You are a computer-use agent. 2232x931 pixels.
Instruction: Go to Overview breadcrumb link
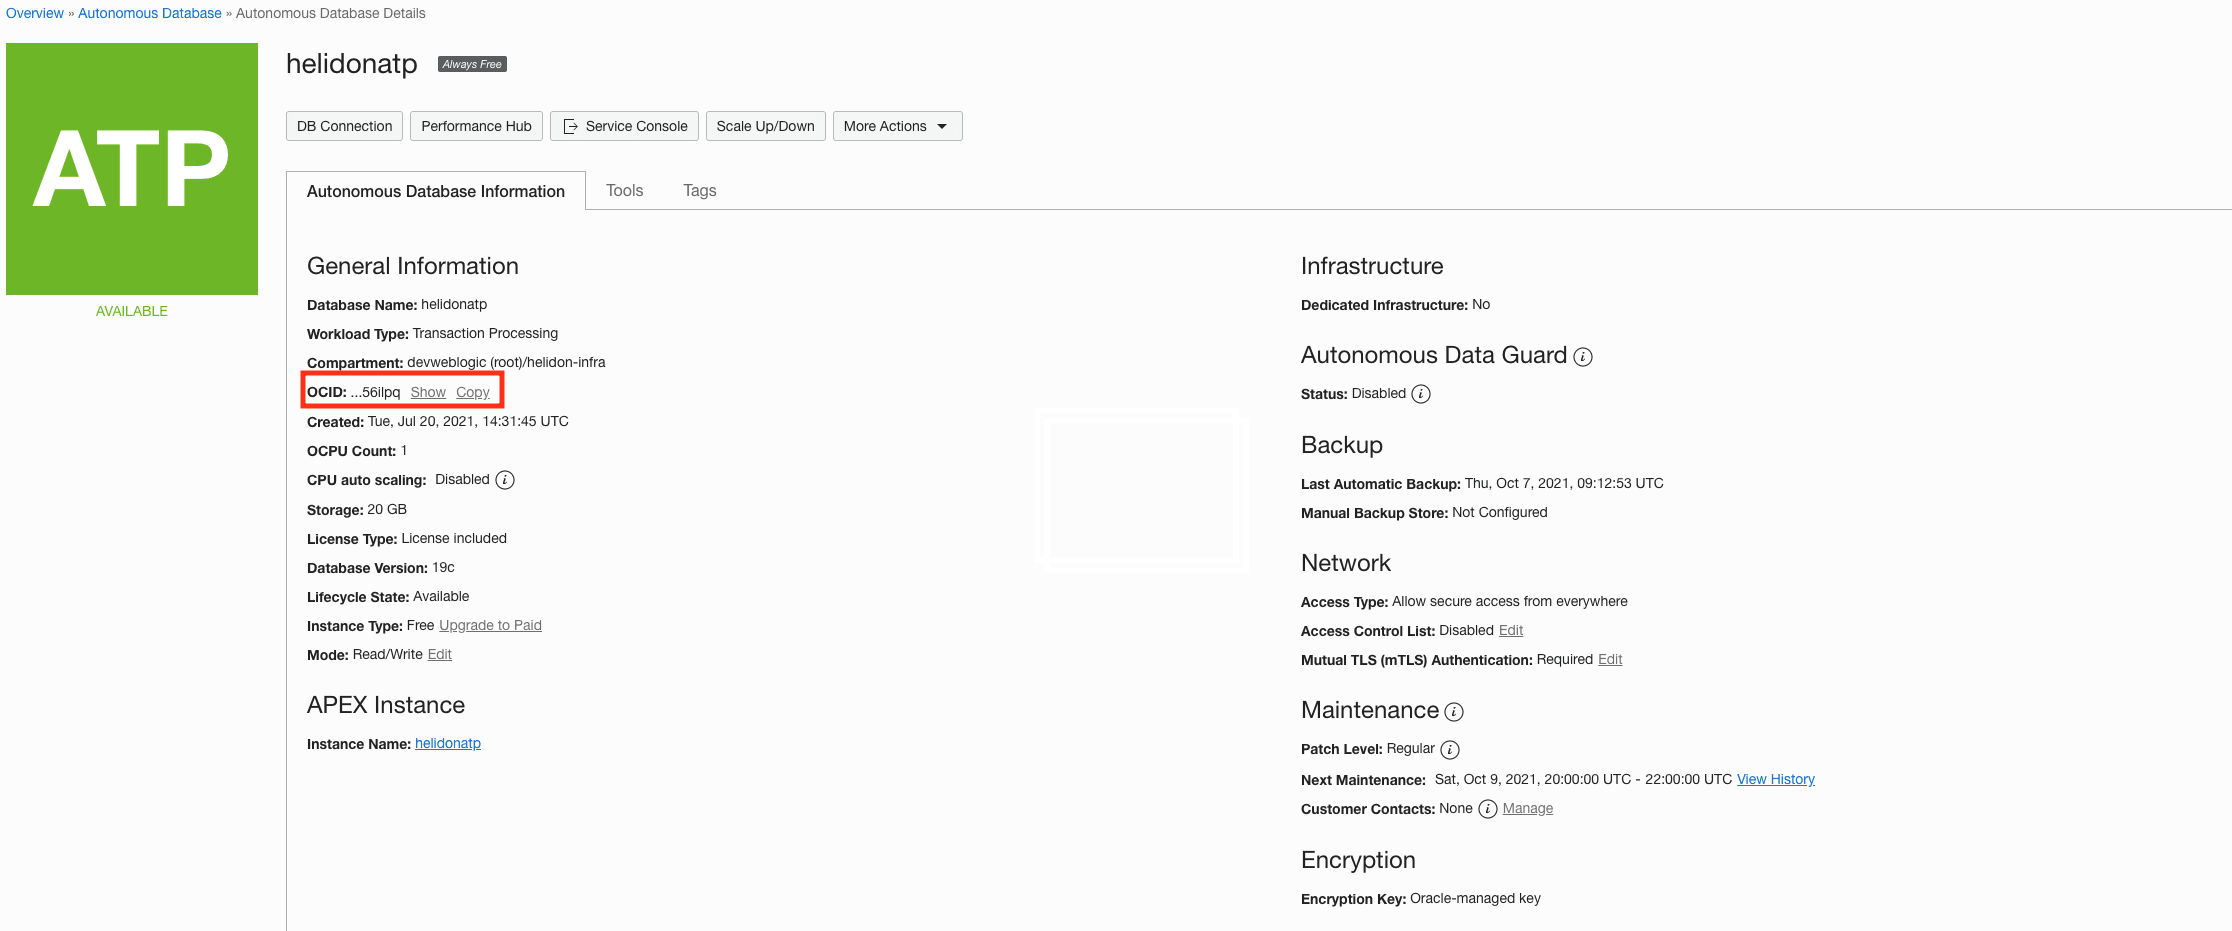[x=35, y=13]
